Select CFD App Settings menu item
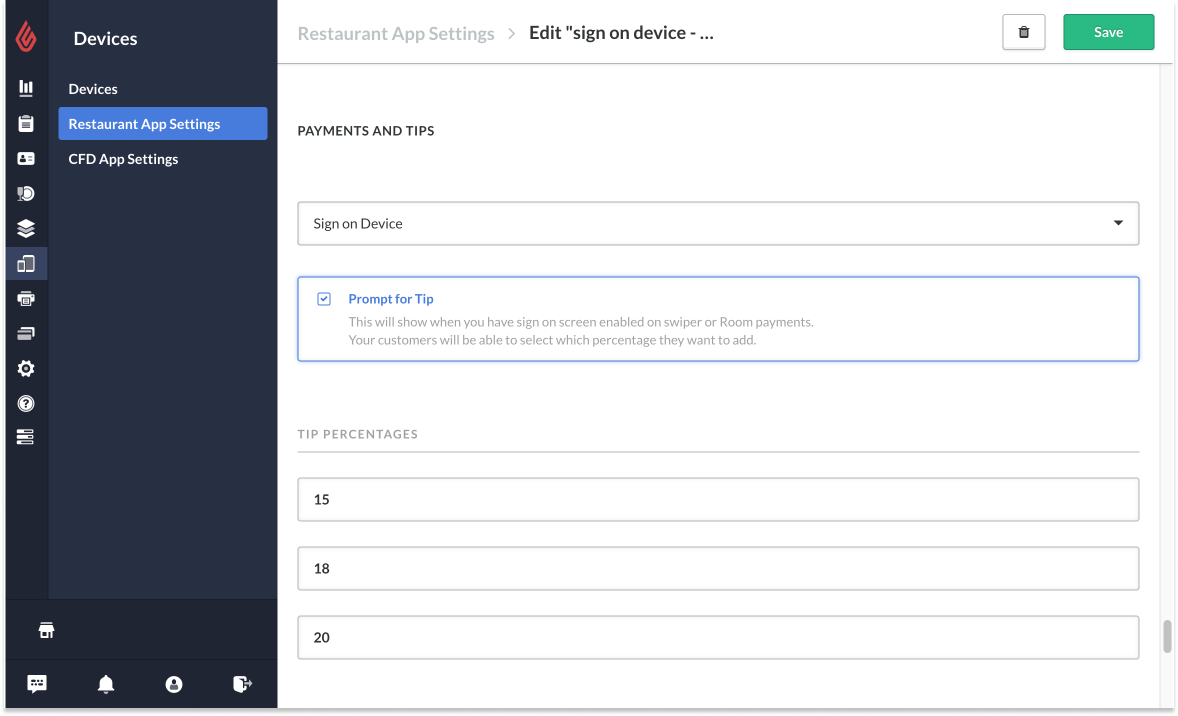The width and height of the screenshot is (1178, 716). click(123, 159)
